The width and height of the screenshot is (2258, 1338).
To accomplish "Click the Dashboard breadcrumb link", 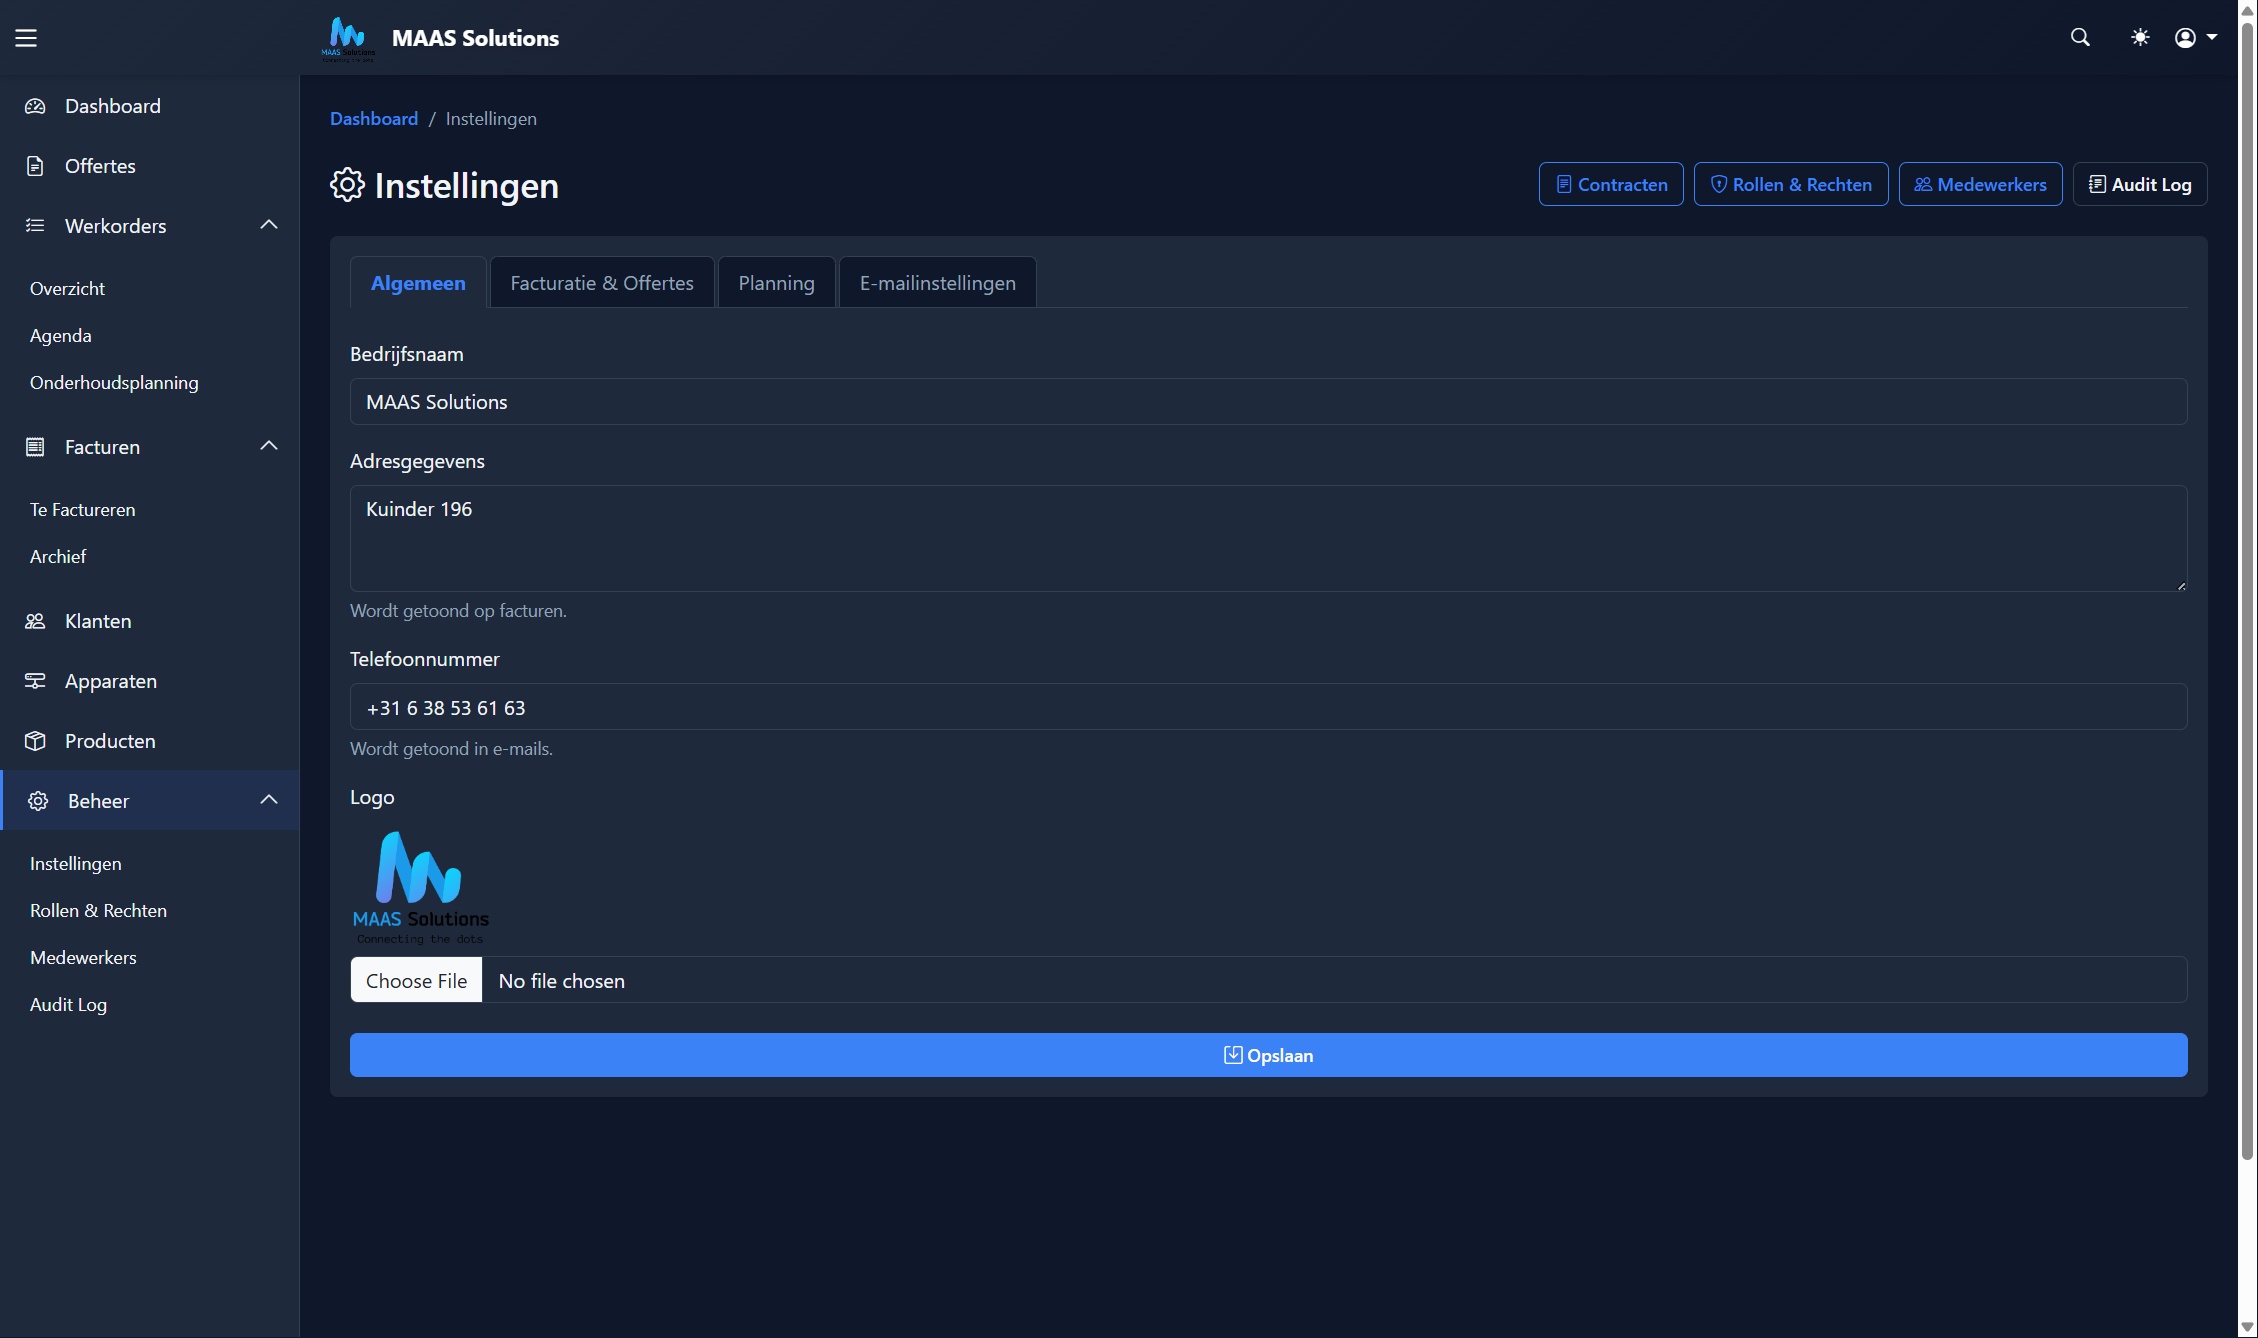I will pyautogui.click(x=374, y=119).
